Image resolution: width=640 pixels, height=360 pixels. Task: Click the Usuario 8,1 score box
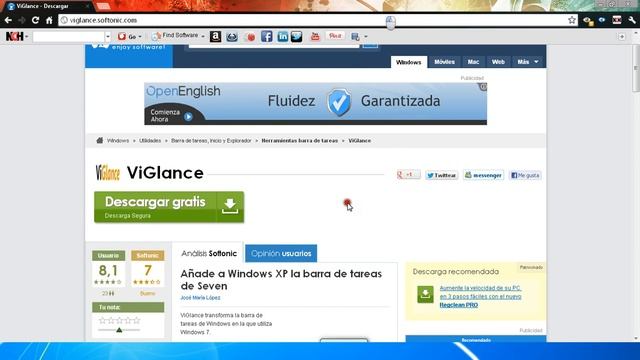(108, 269)
